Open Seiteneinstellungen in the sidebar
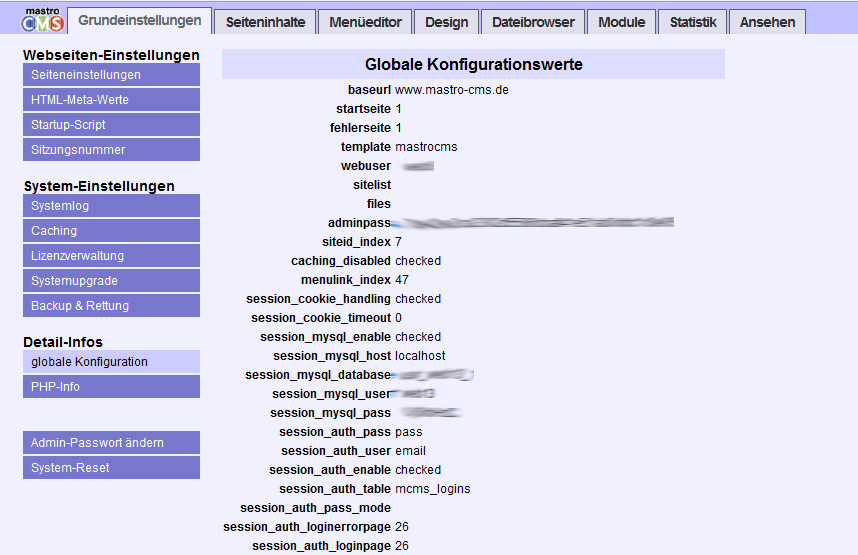The height and width of the screenshot is (555, 858). click(111, 74)
